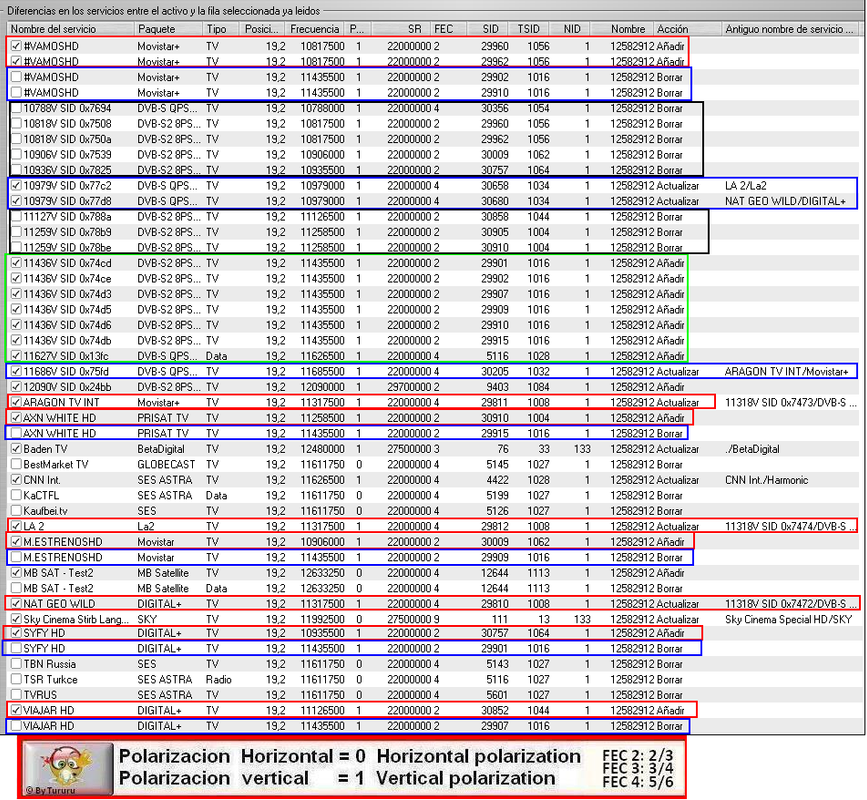The height and width of the screenshot is (800, 867).
Task: Click the NID column header
Action: [571, 29]
